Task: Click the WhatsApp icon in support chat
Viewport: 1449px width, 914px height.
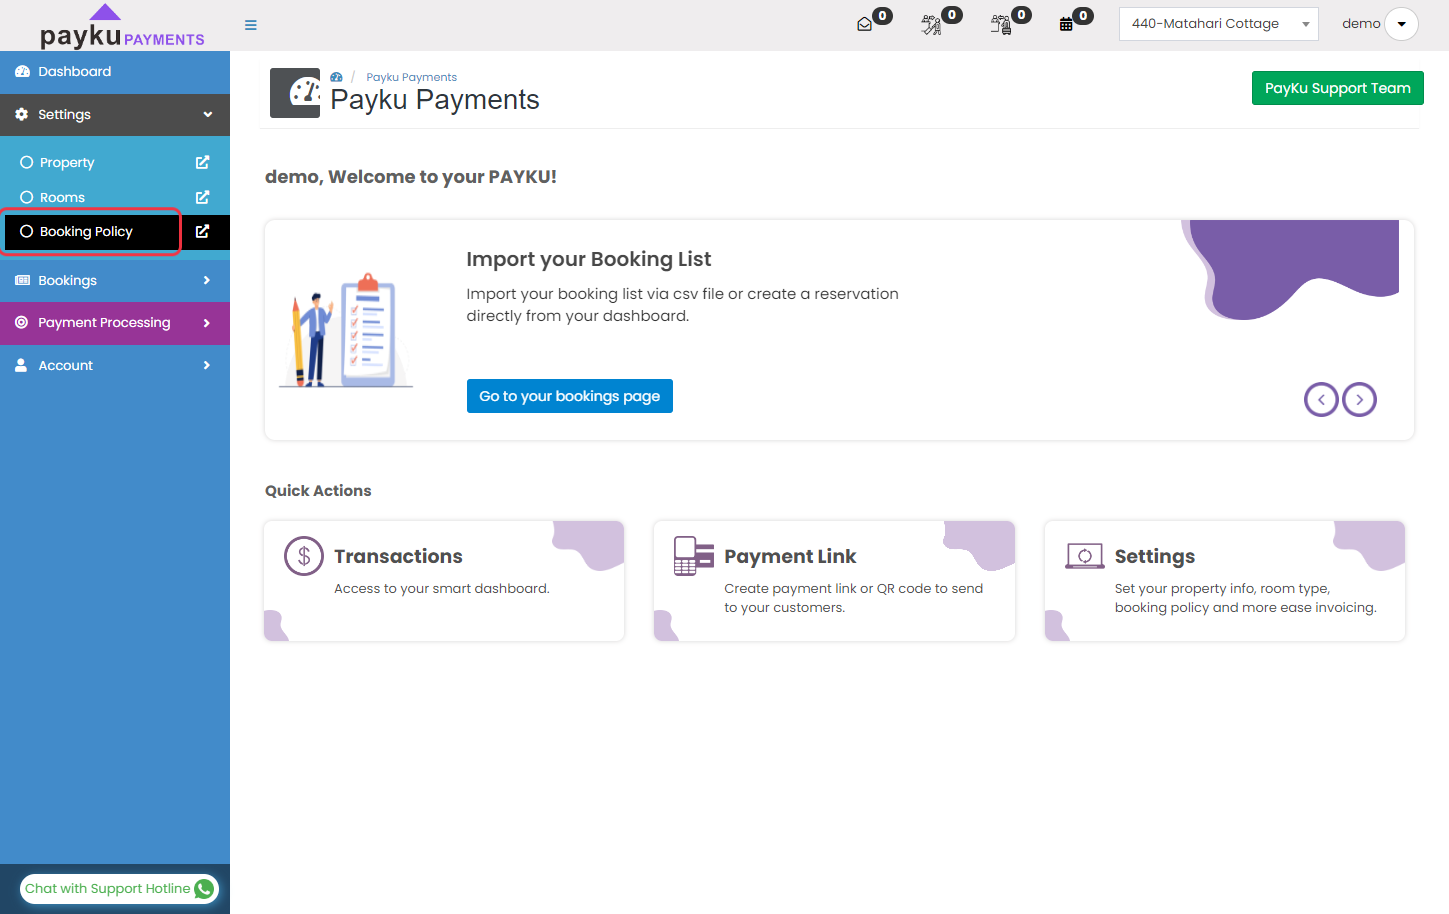Action: 204,889
